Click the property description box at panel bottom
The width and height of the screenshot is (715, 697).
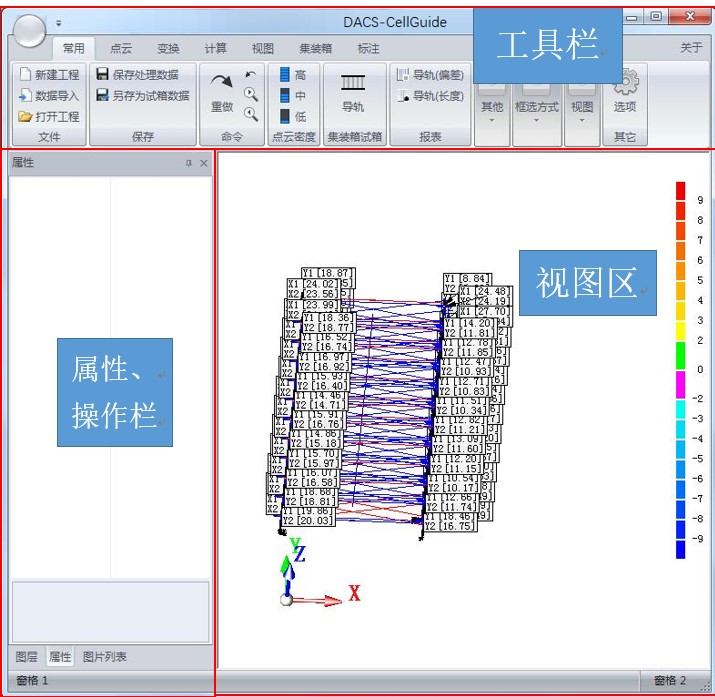[x=110, y=611]
